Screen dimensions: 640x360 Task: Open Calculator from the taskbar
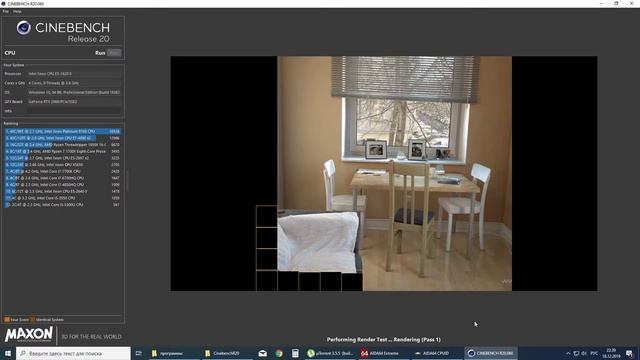point(295,353)
